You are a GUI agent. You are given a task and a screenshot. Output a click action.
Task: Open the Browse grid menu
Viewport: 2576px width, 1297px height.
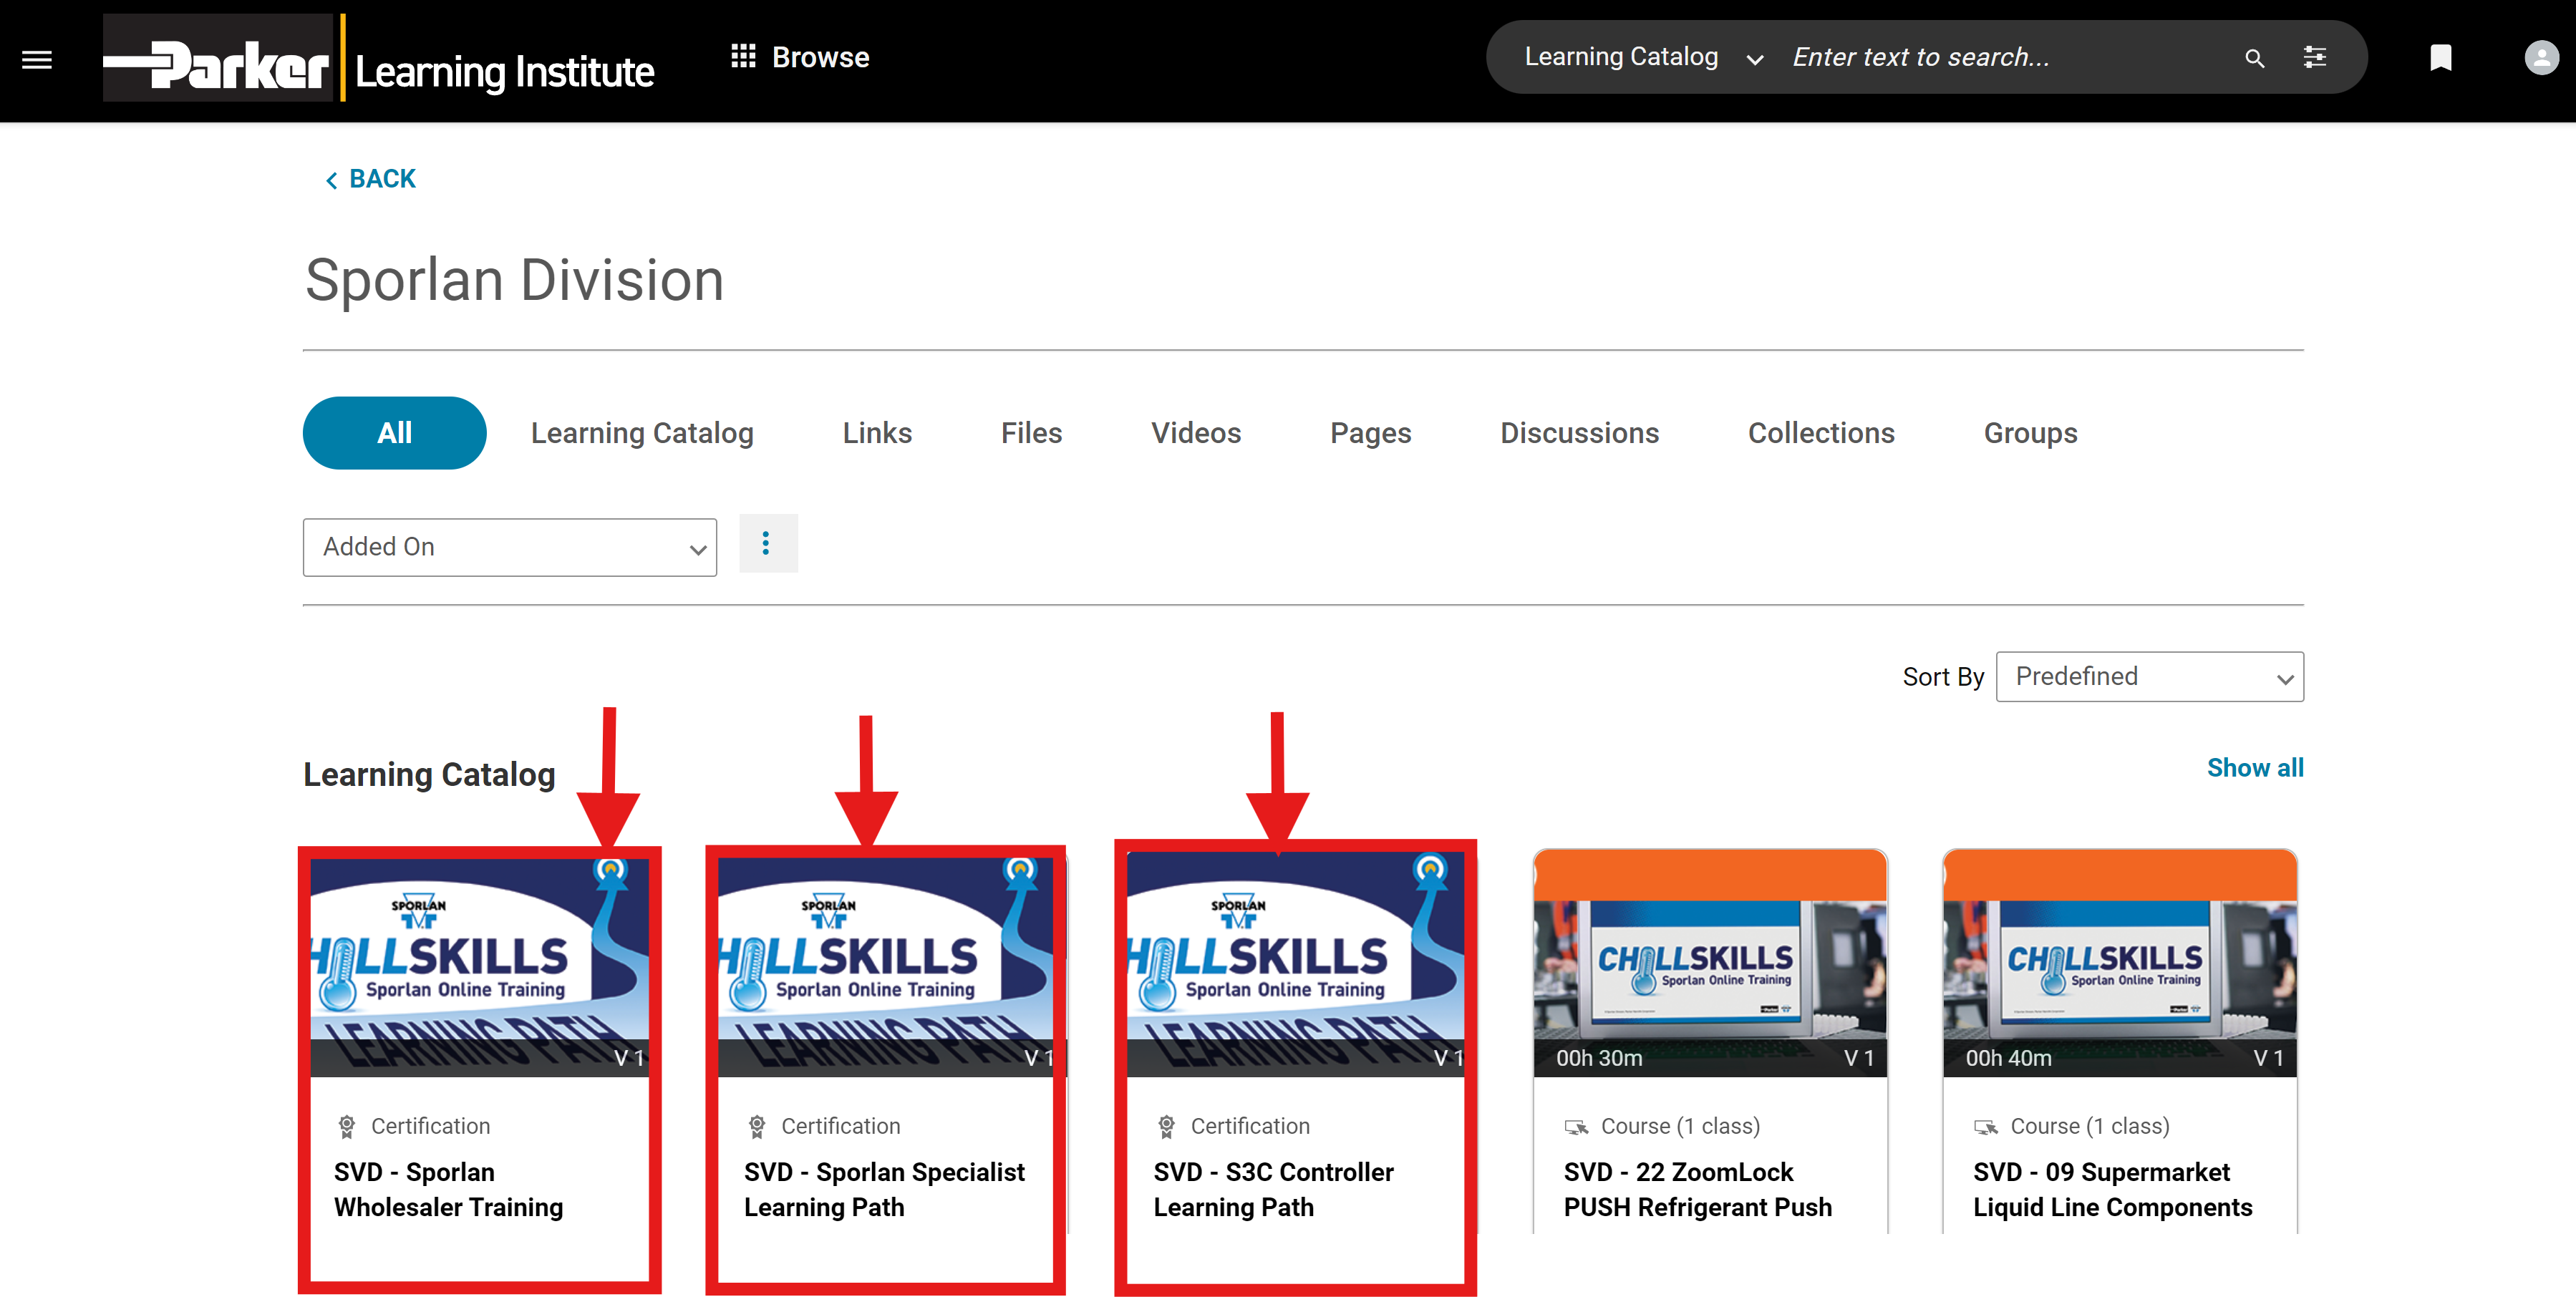coord(800,57)
